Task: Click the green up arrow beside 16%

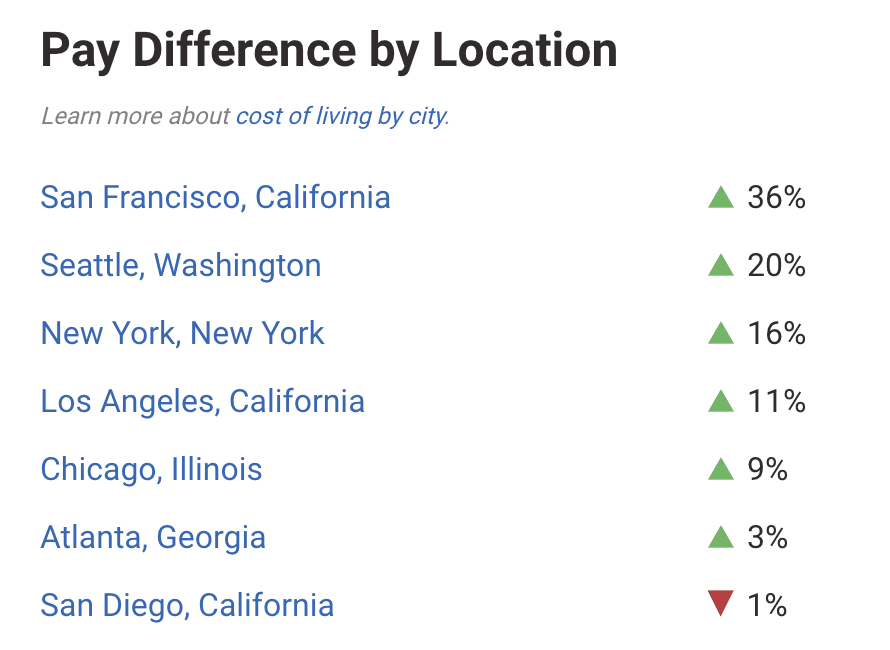Action: 721,333
